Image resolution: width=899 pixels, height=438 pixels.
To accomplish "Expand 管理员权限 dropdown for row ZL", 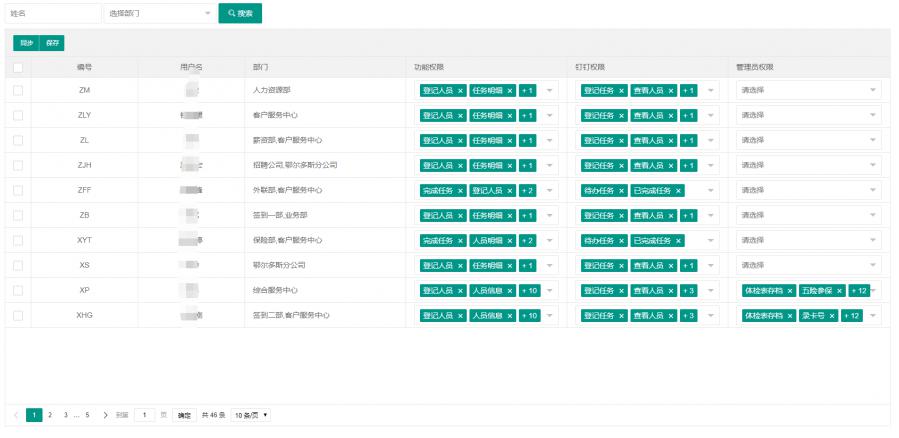I will coord(809,140).
